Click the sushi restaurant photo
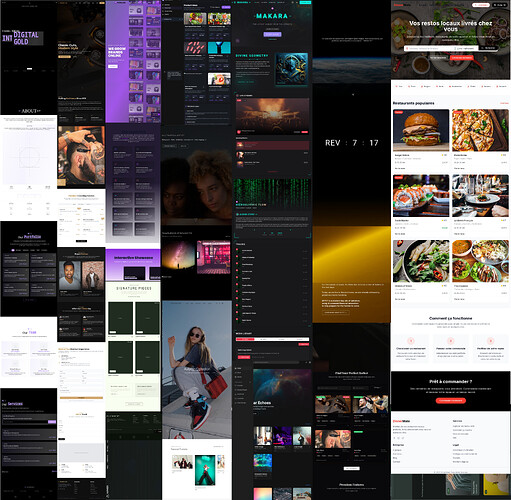This screenshot has width=511, height=500. (421, 196)
